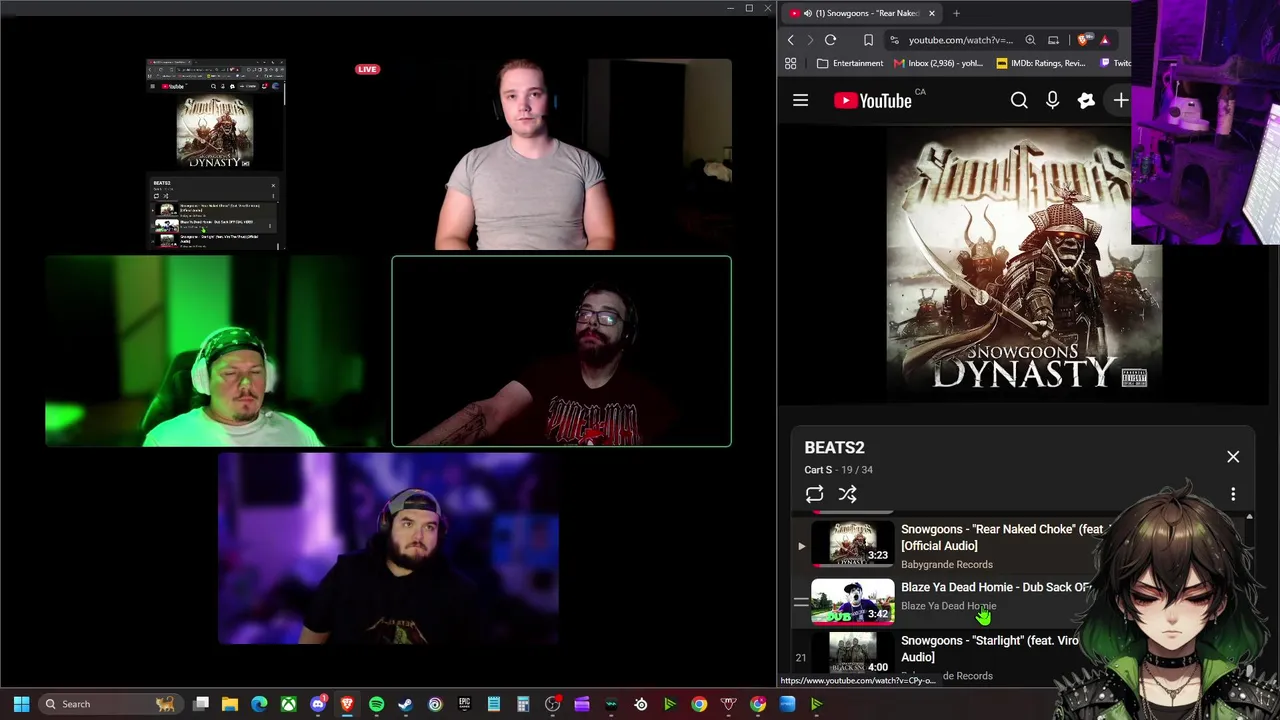
Task: Open File Explorer from taskbar
Action: pyautogui.click(x=230, y=704)
